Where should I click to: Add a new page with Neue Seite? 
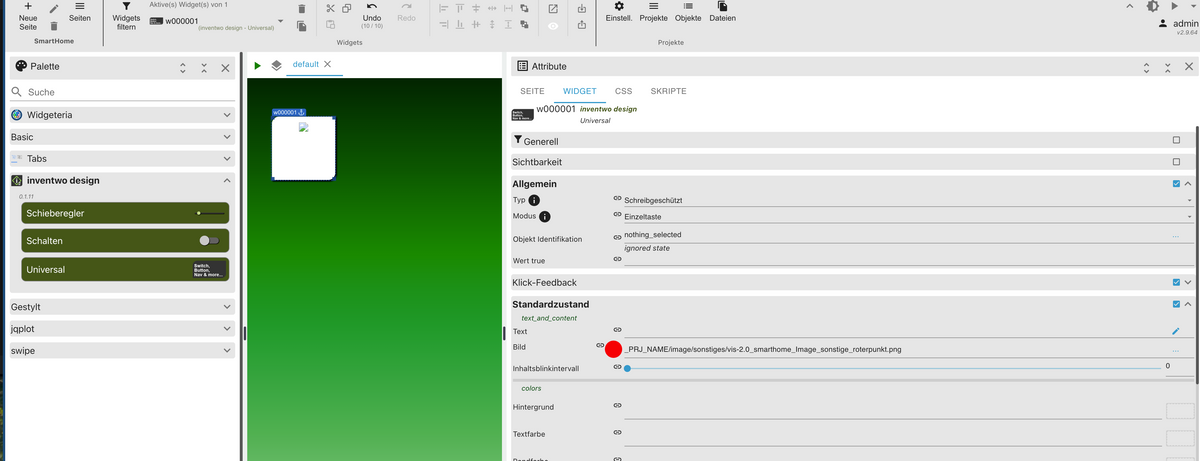click(x=27, y=16)
